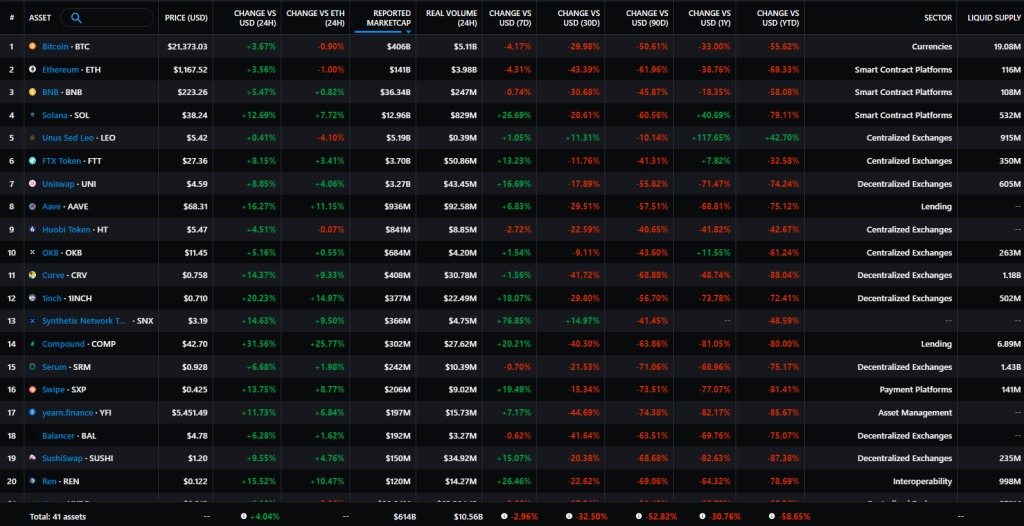Click the Curve logo icon

click(x=33, y=275)
